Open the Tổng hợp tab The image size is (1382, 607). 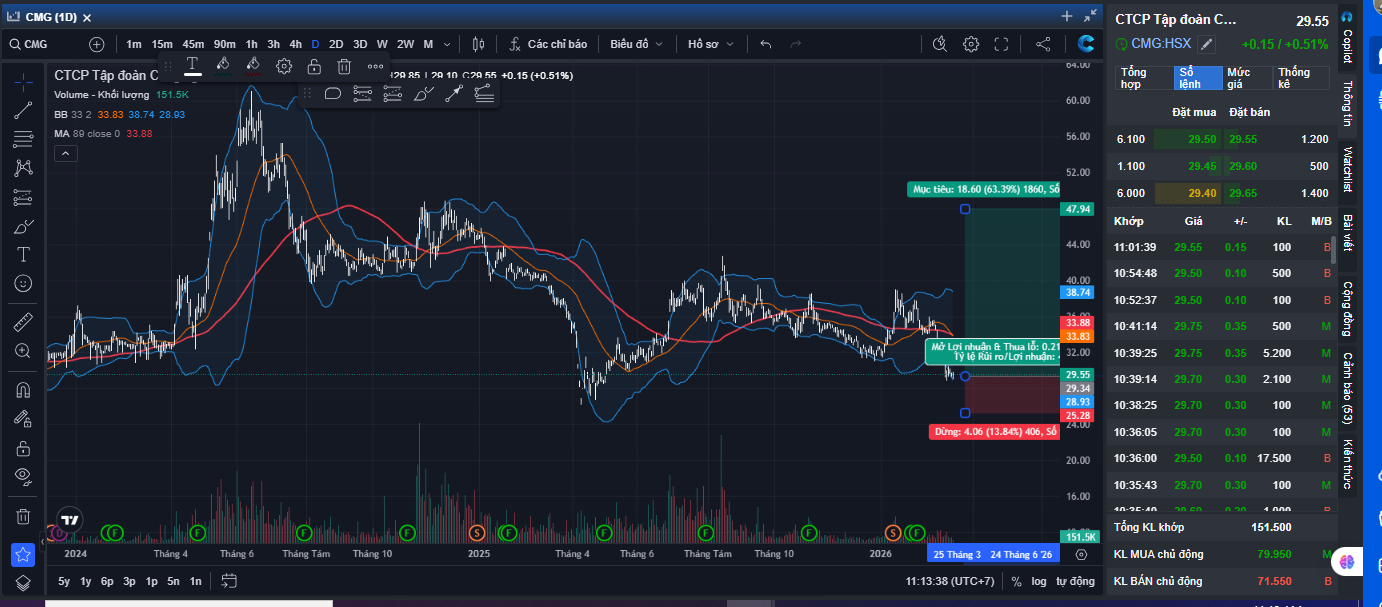[x=1144, y=78]
